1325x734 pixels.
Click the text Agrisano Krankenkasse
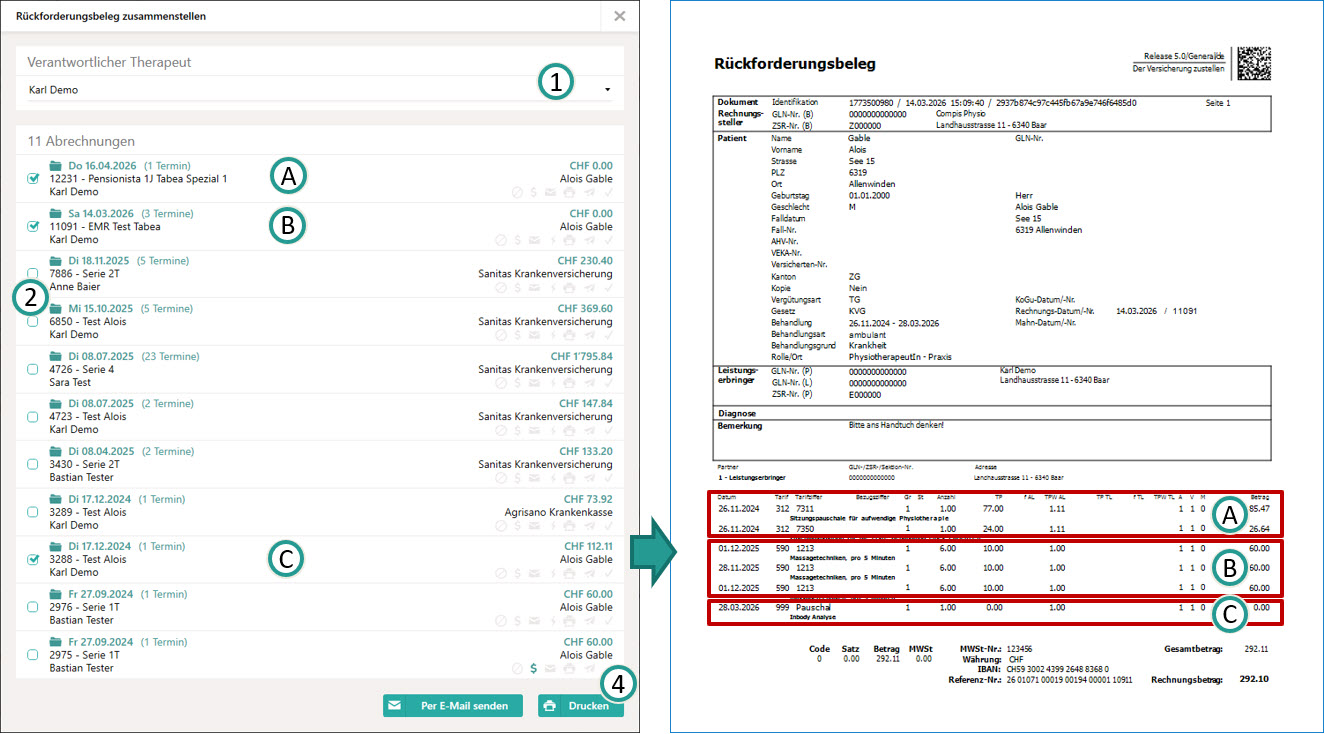[x=559, y=512]
